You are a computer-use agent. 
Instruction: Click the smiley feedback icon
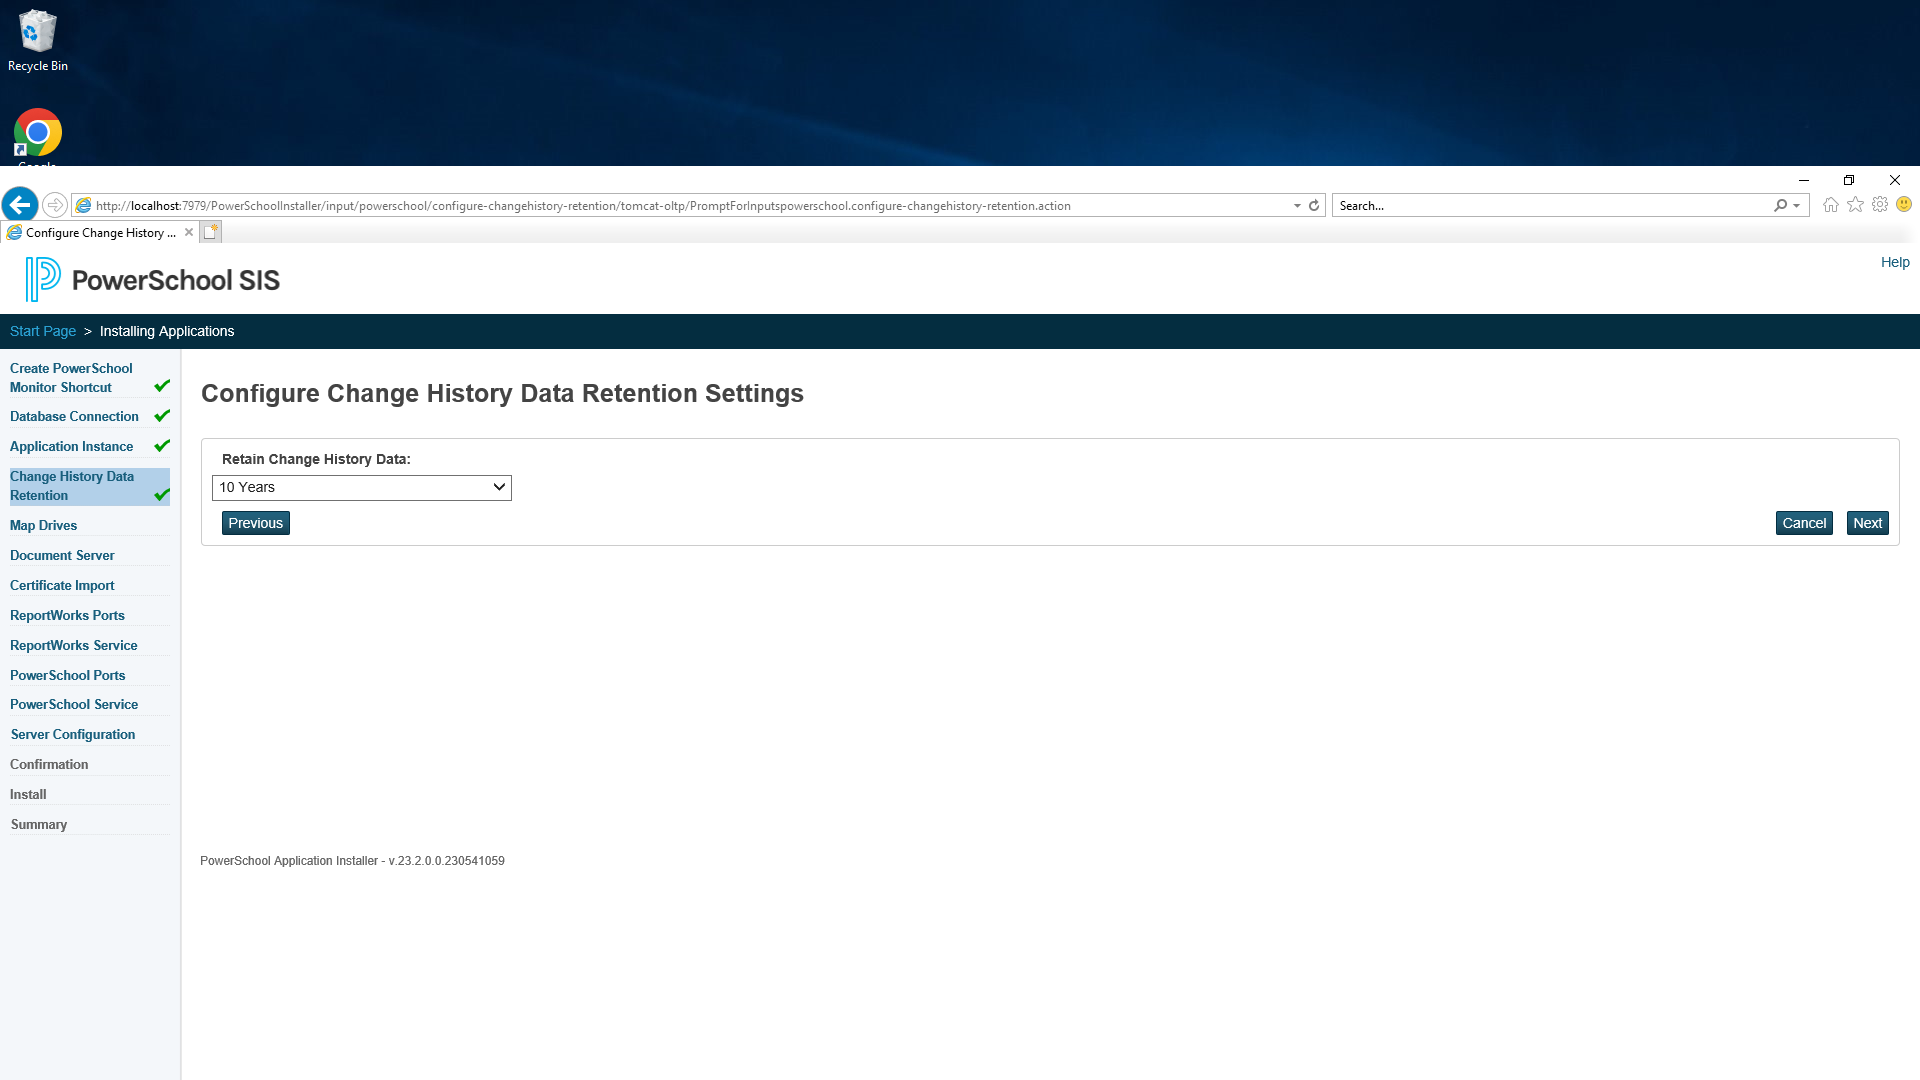pyautogui.click(x=1904, y=204)
